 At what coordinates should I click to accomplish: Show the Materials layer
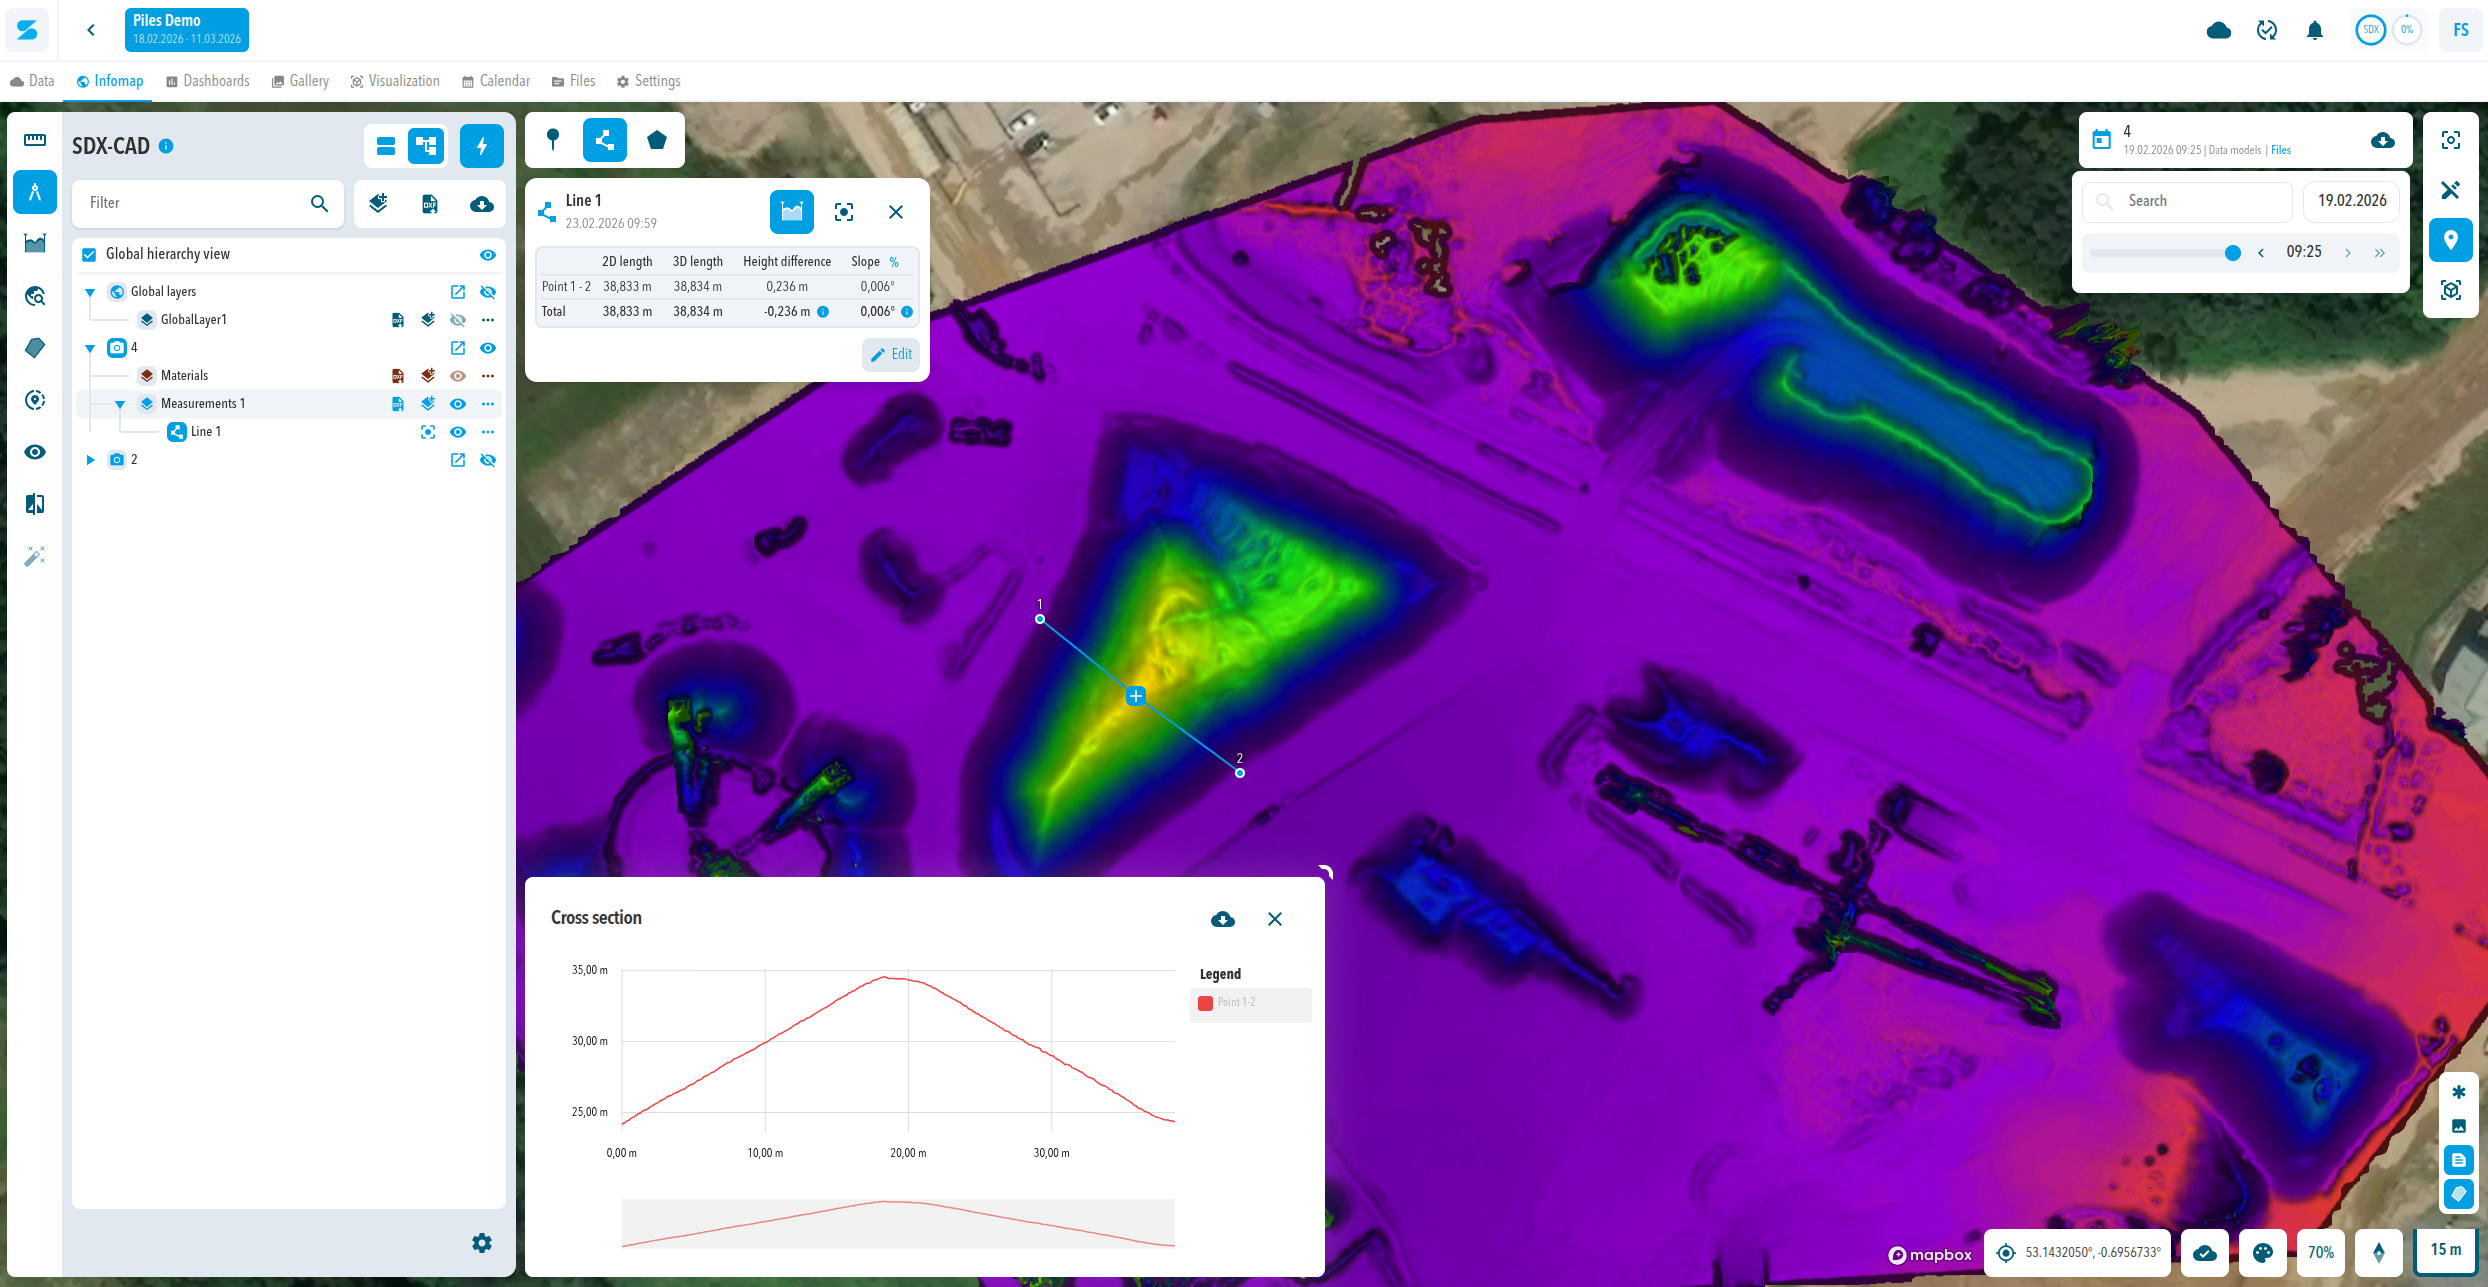[x=458, y=376]
